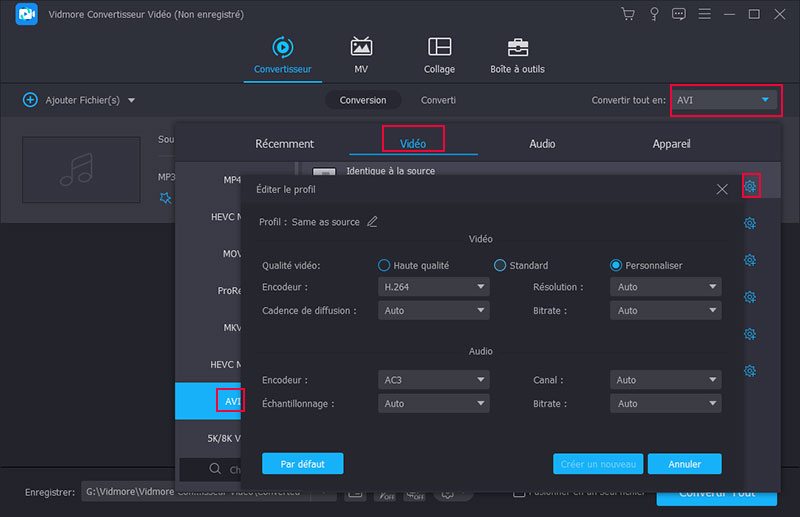Image resolution: width=800 pixels, height=517 pixels.
Task: Select the Standard quality option
Action: tap(500, 265)
